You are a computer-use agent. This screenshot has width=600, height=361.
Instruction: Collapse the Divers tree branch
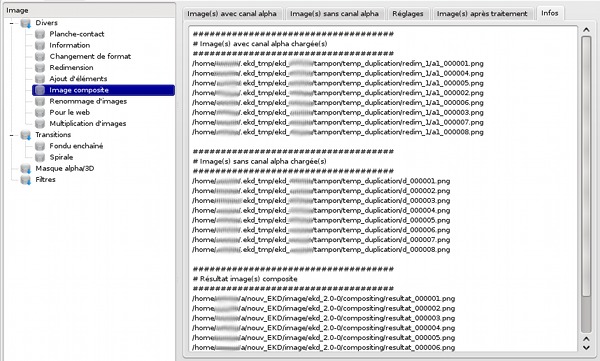pyautogui.click(x=11, y=23)
